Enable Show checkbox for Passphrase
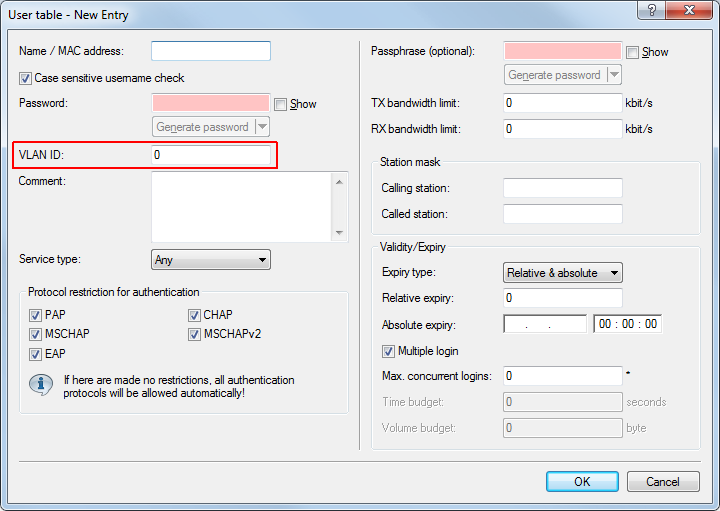The width and height of the screenshot is (720, 511). (632, 52)
